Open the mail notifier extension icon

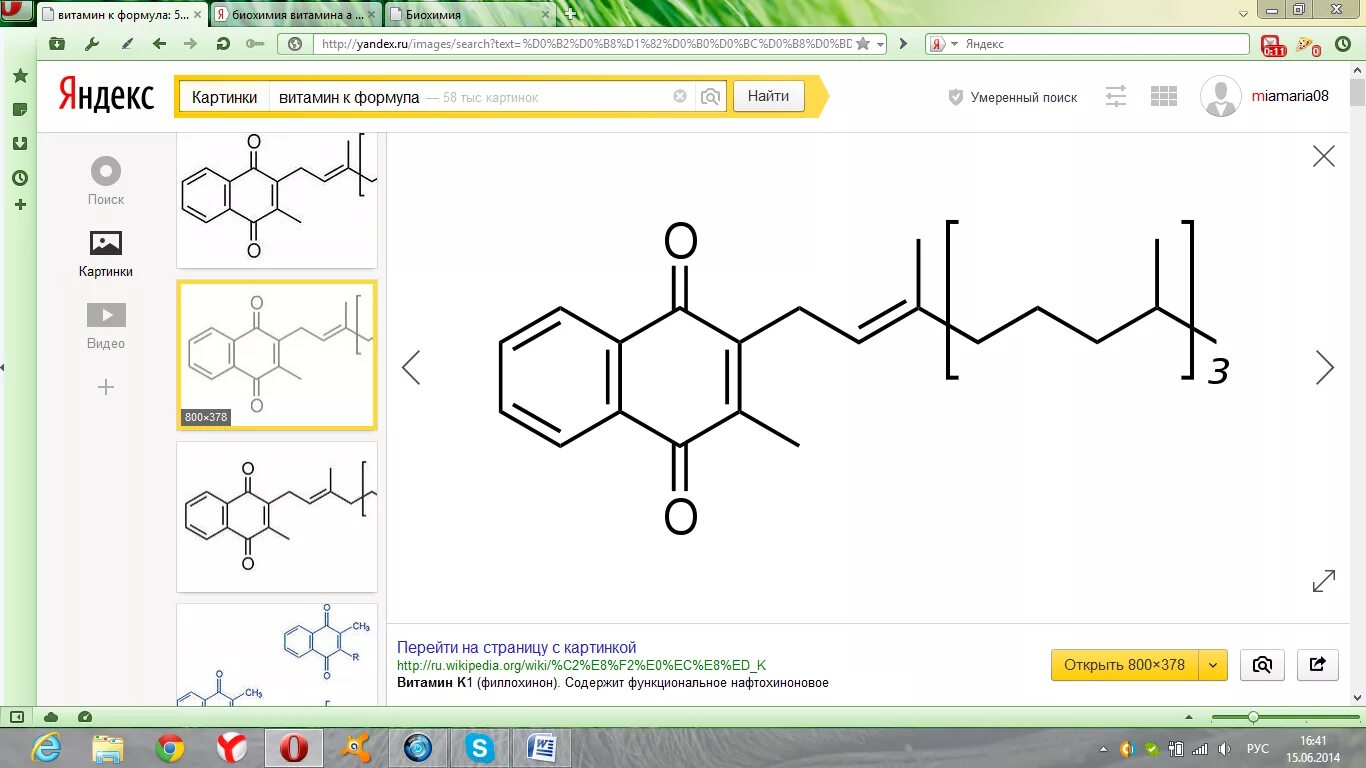click(x=1273, y=45)
